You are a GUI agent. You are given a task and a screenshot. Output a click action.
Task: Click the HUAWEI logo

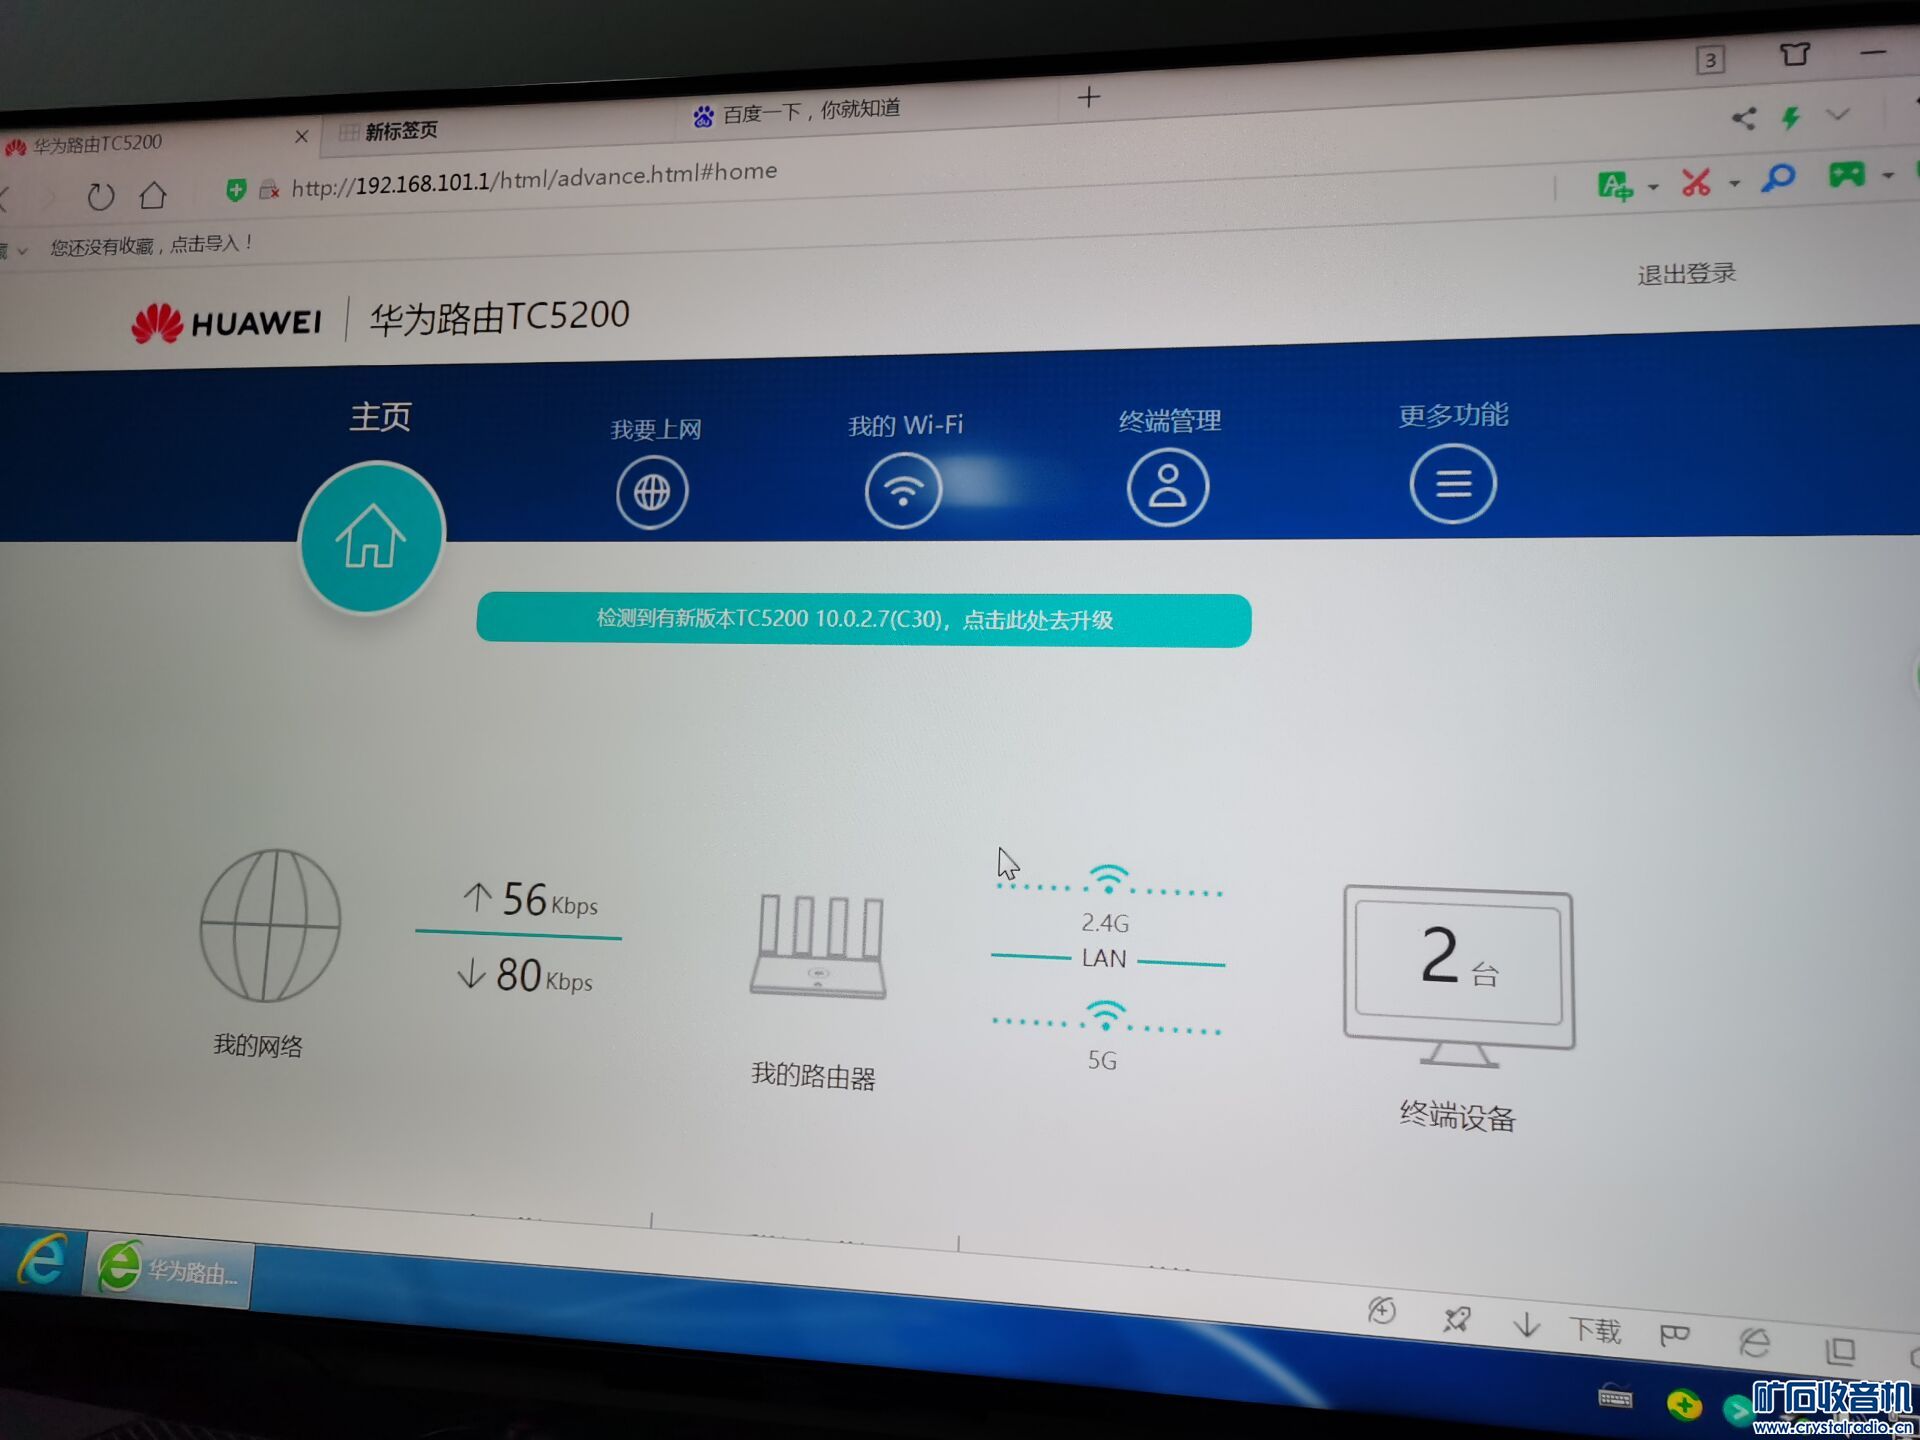[x=227, y=323]
